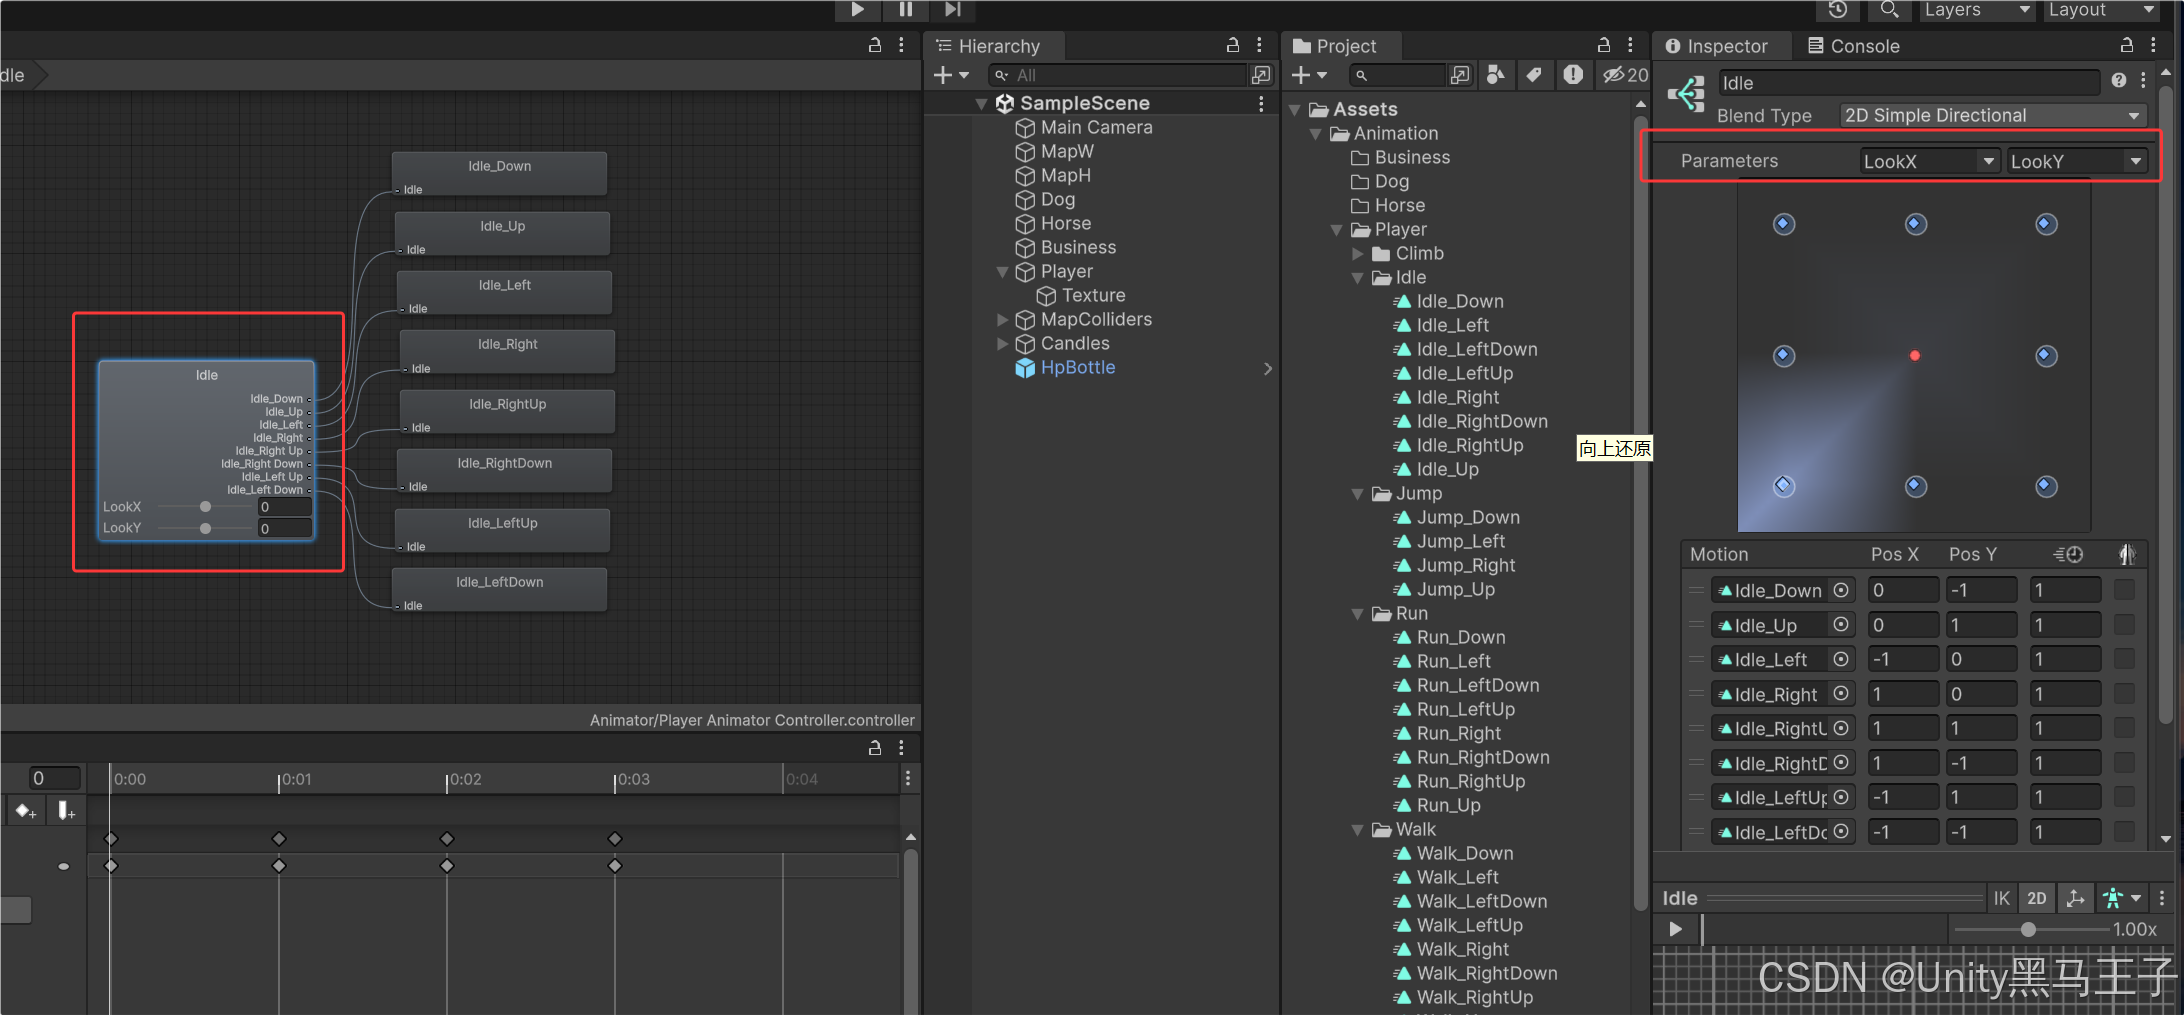Click the LookX slider in Idle node
This screenshot has width=2184, height=1015.
pyautogui.click(x=206, y=507)
